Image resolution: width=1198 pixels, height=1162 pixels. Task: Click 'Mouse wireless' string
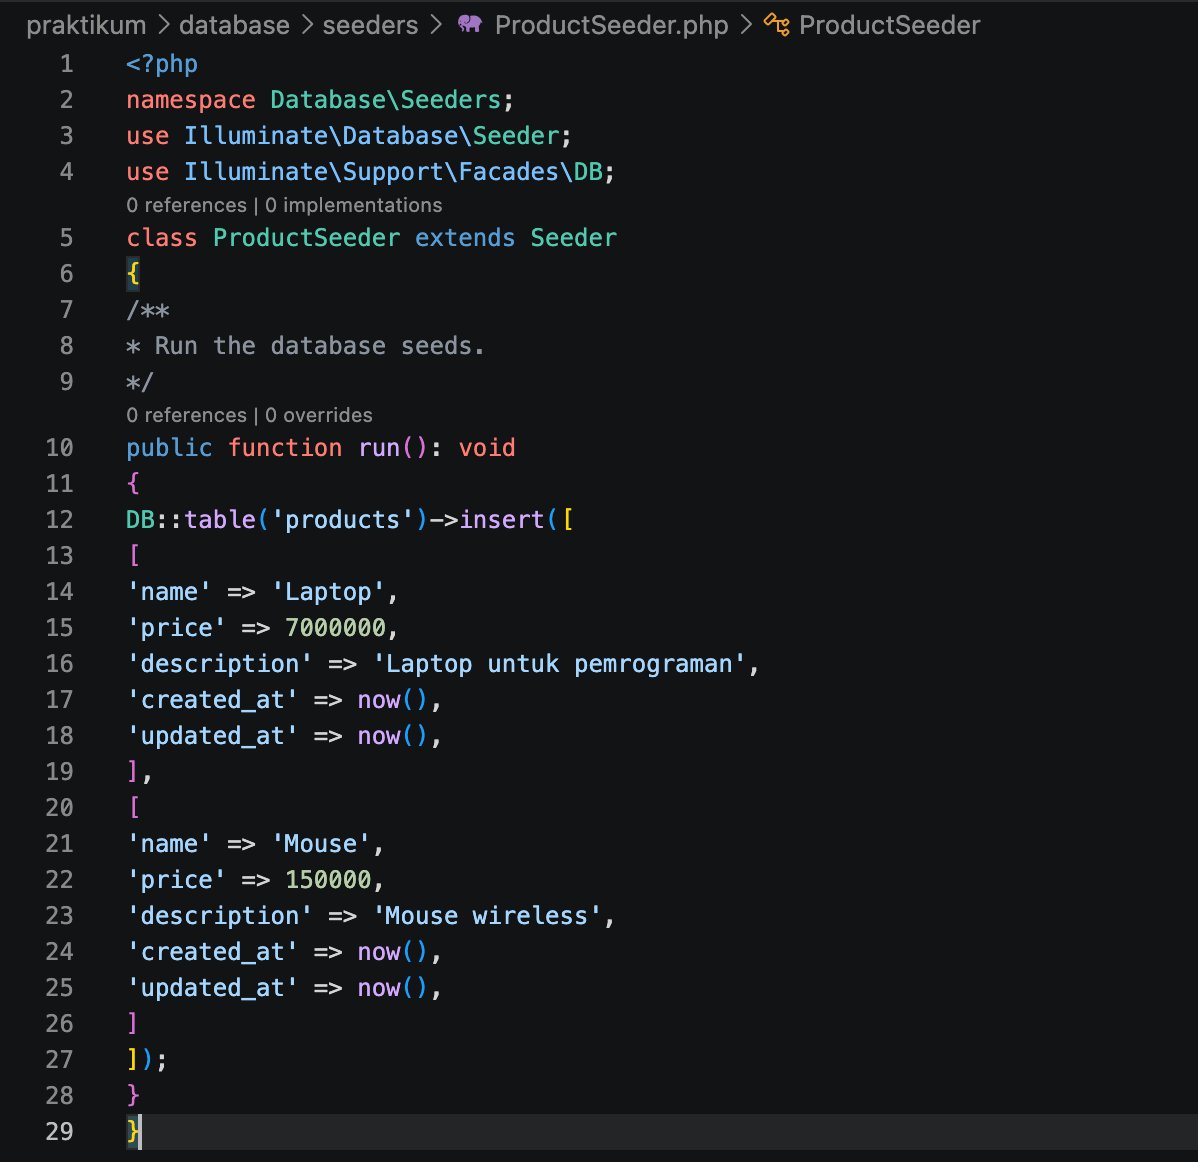pos(487,916)
